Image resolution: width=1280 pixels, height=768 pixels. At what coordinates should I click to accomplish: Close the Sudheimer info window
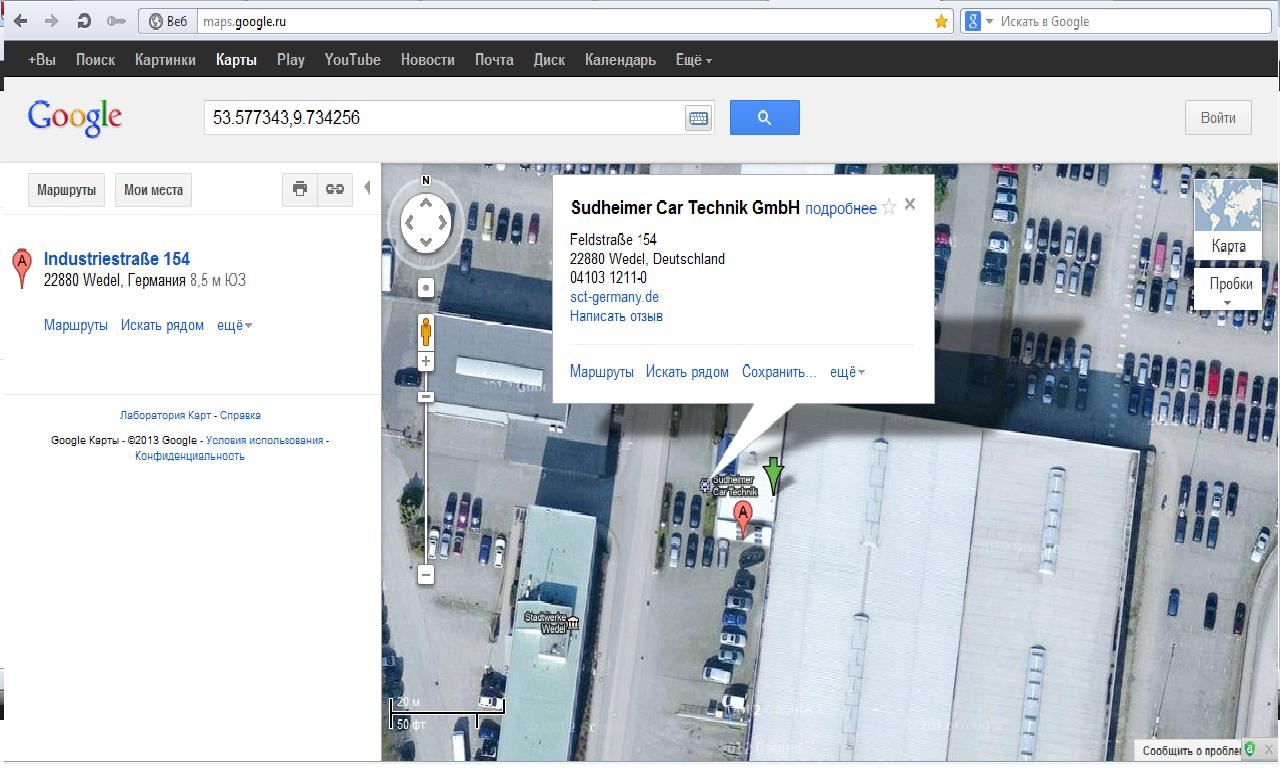pos(909,204)
